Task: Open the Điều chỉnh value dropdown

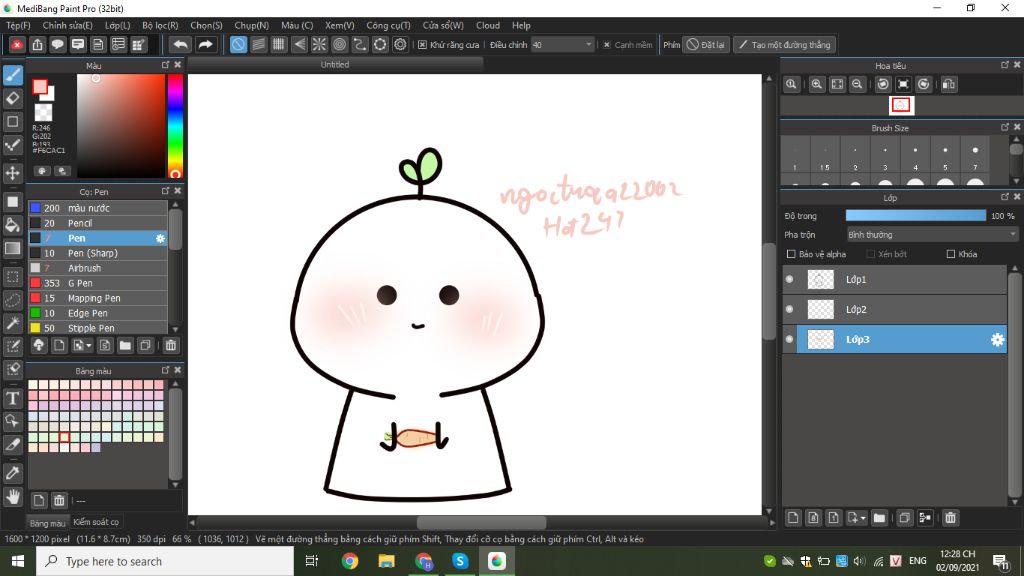Action: 588,45
